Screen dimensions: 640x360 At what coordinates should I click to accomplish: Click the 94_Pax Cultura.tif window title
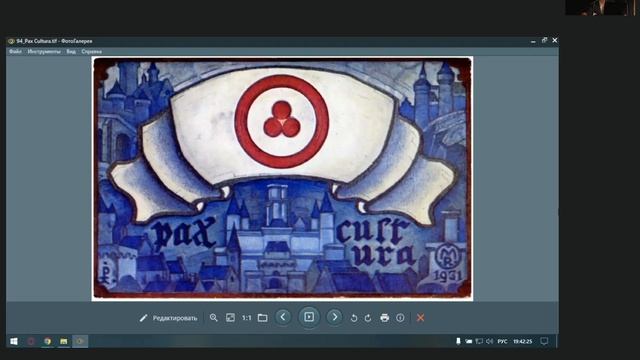pos(54,41)
